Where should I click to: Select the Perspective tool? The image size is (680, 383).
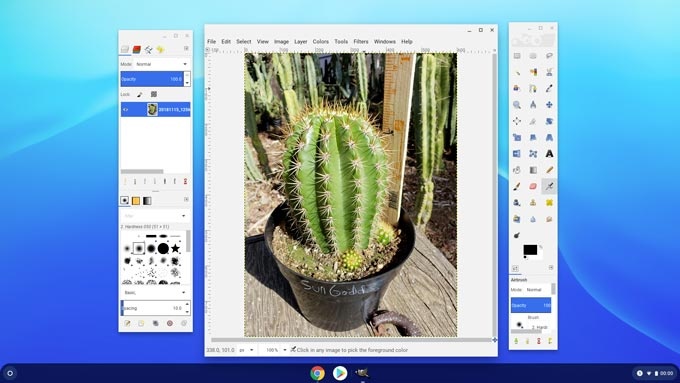coord(549,137)
